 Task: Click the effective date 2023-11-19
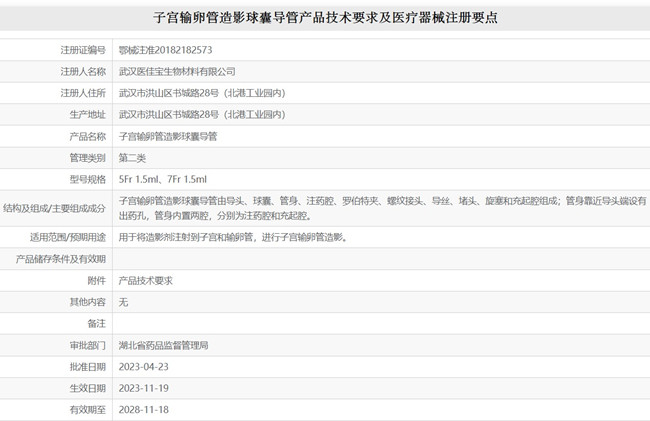click(143, 388)
